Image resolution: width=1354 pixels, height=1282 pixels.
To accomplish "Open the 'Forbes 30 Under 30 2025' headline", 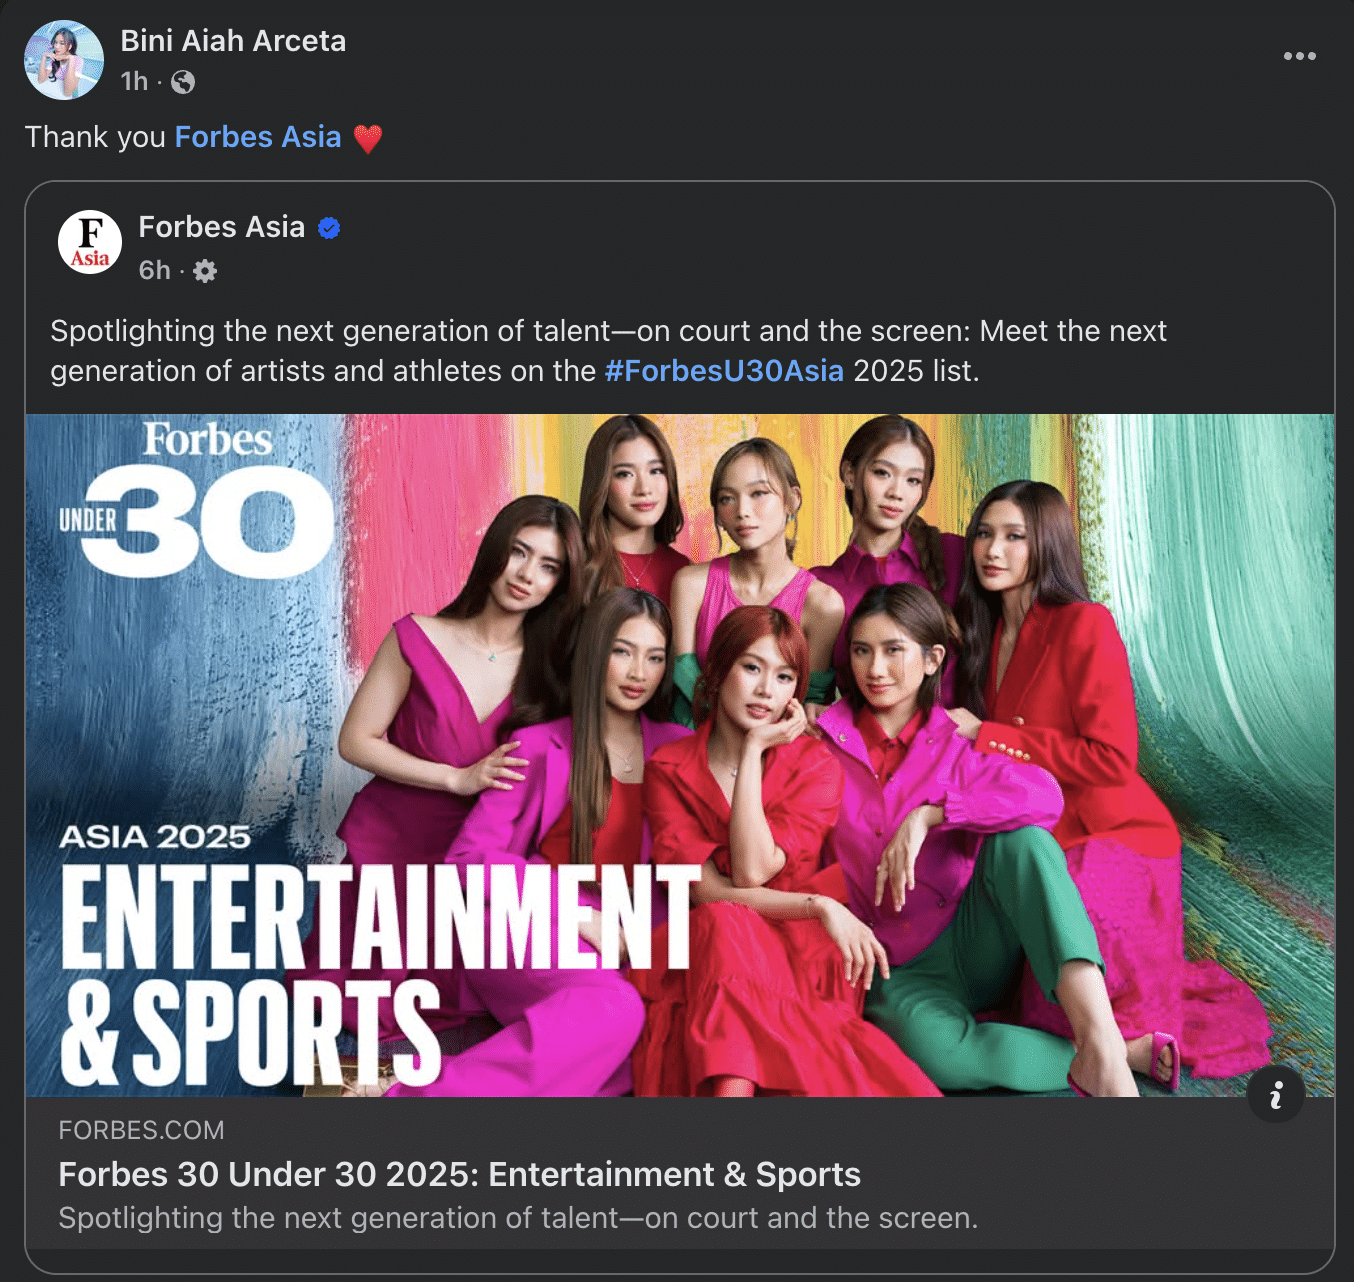I will pyautogui.click(x=459, y=1174).
